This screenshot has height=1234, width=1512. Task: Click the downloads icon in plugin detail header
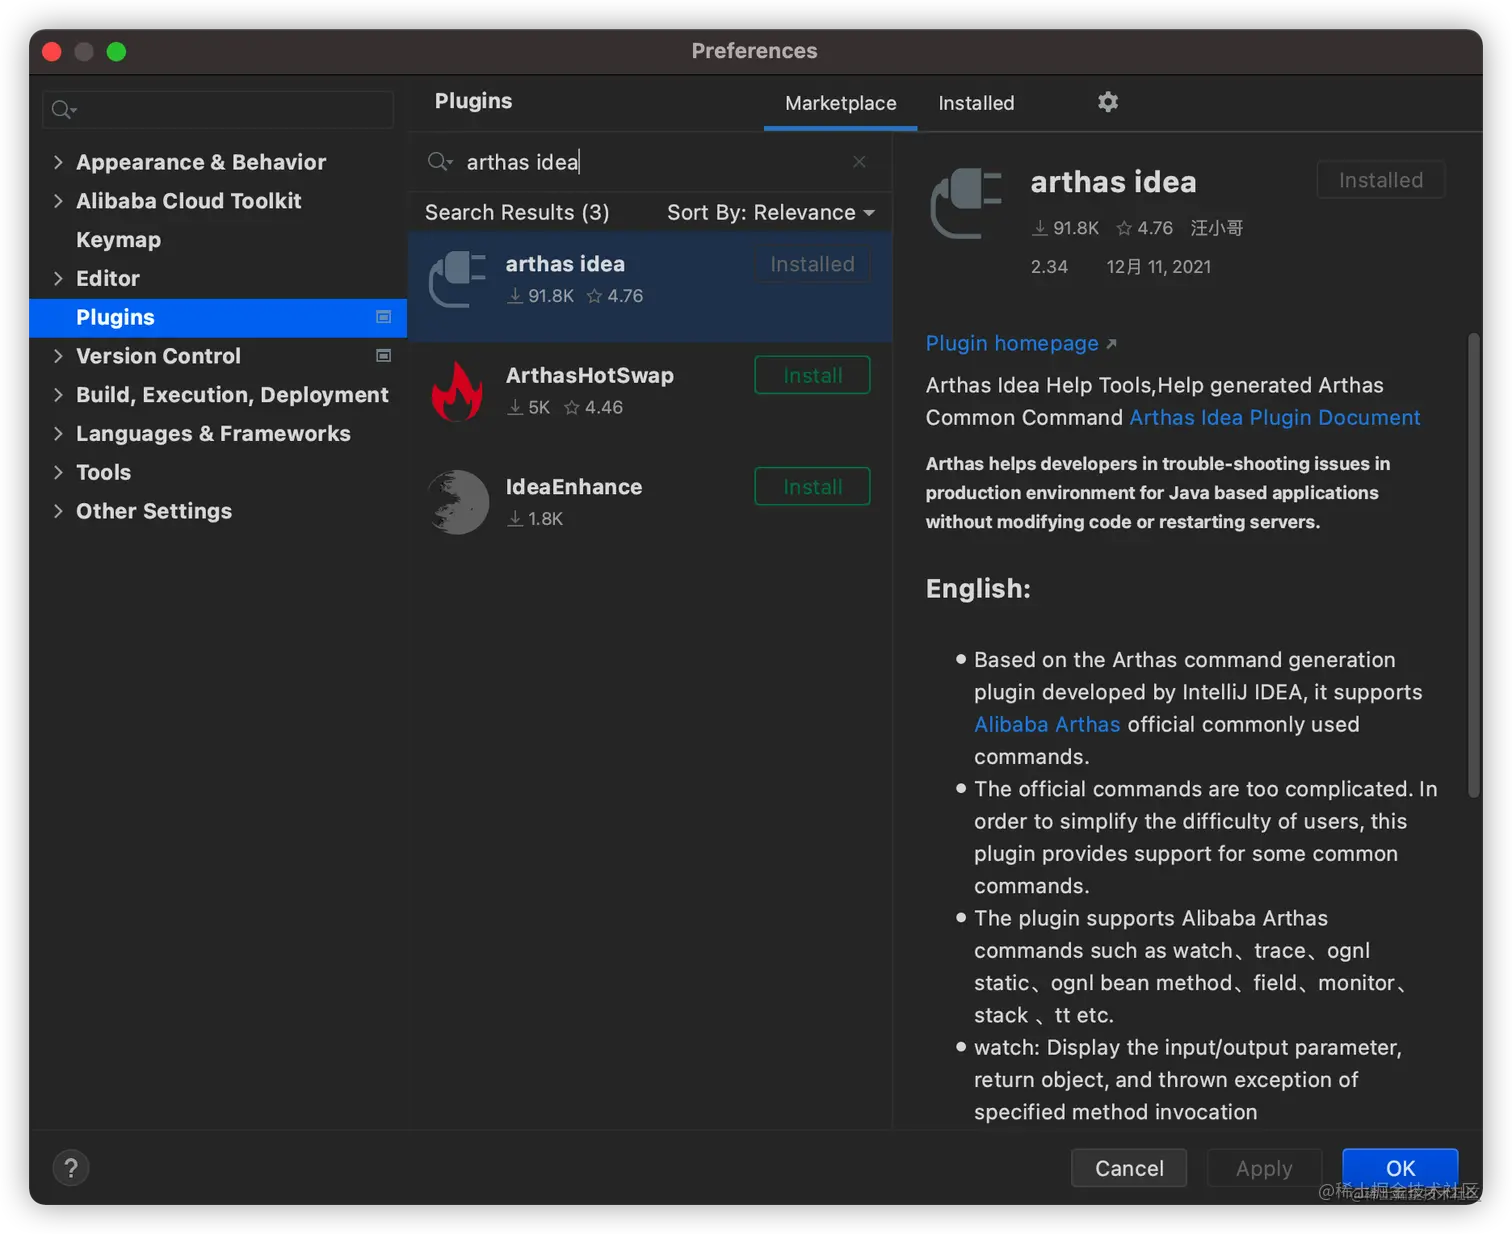tap(1040, 228)
